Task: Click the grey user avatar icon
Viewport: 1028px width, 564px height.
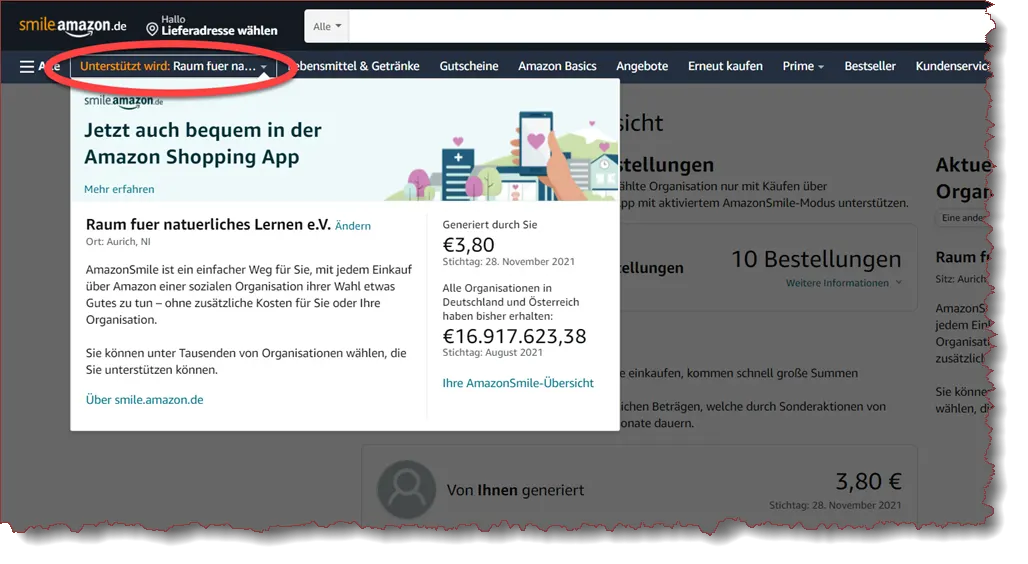Action: tap(406, 489)
